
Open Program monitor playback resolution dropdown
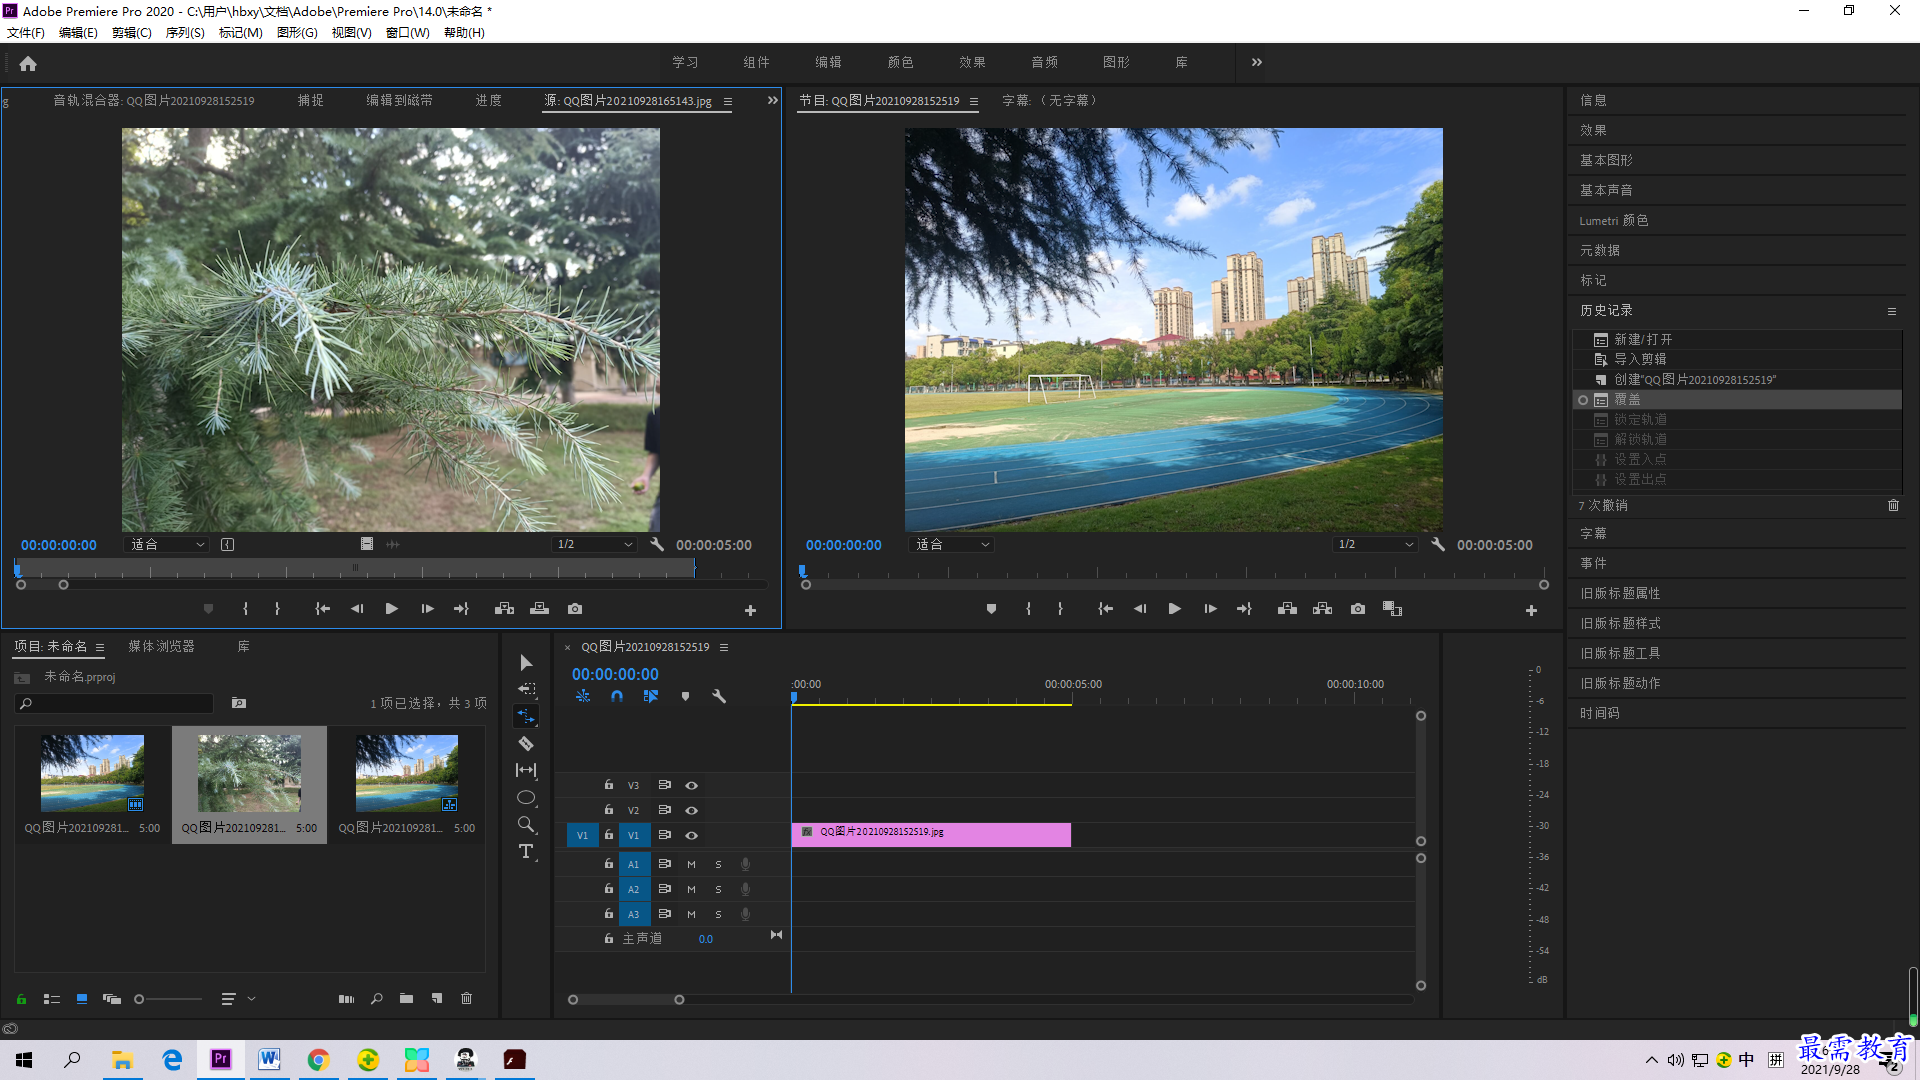1376,544
